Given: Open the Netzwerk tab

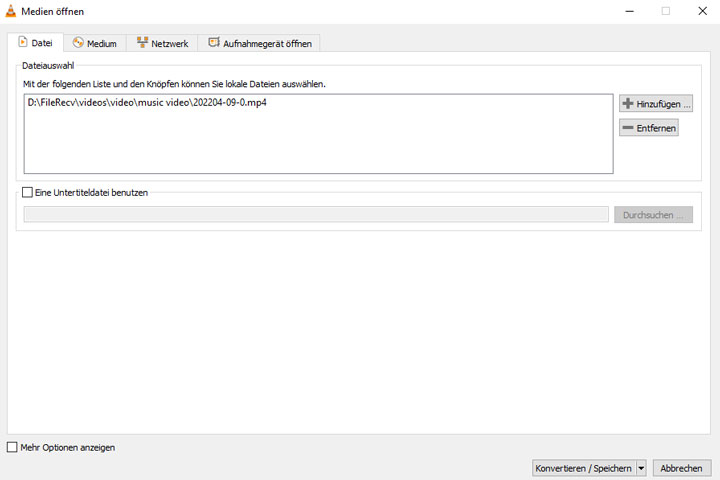Looking at the screenshot, I should 162,44.
